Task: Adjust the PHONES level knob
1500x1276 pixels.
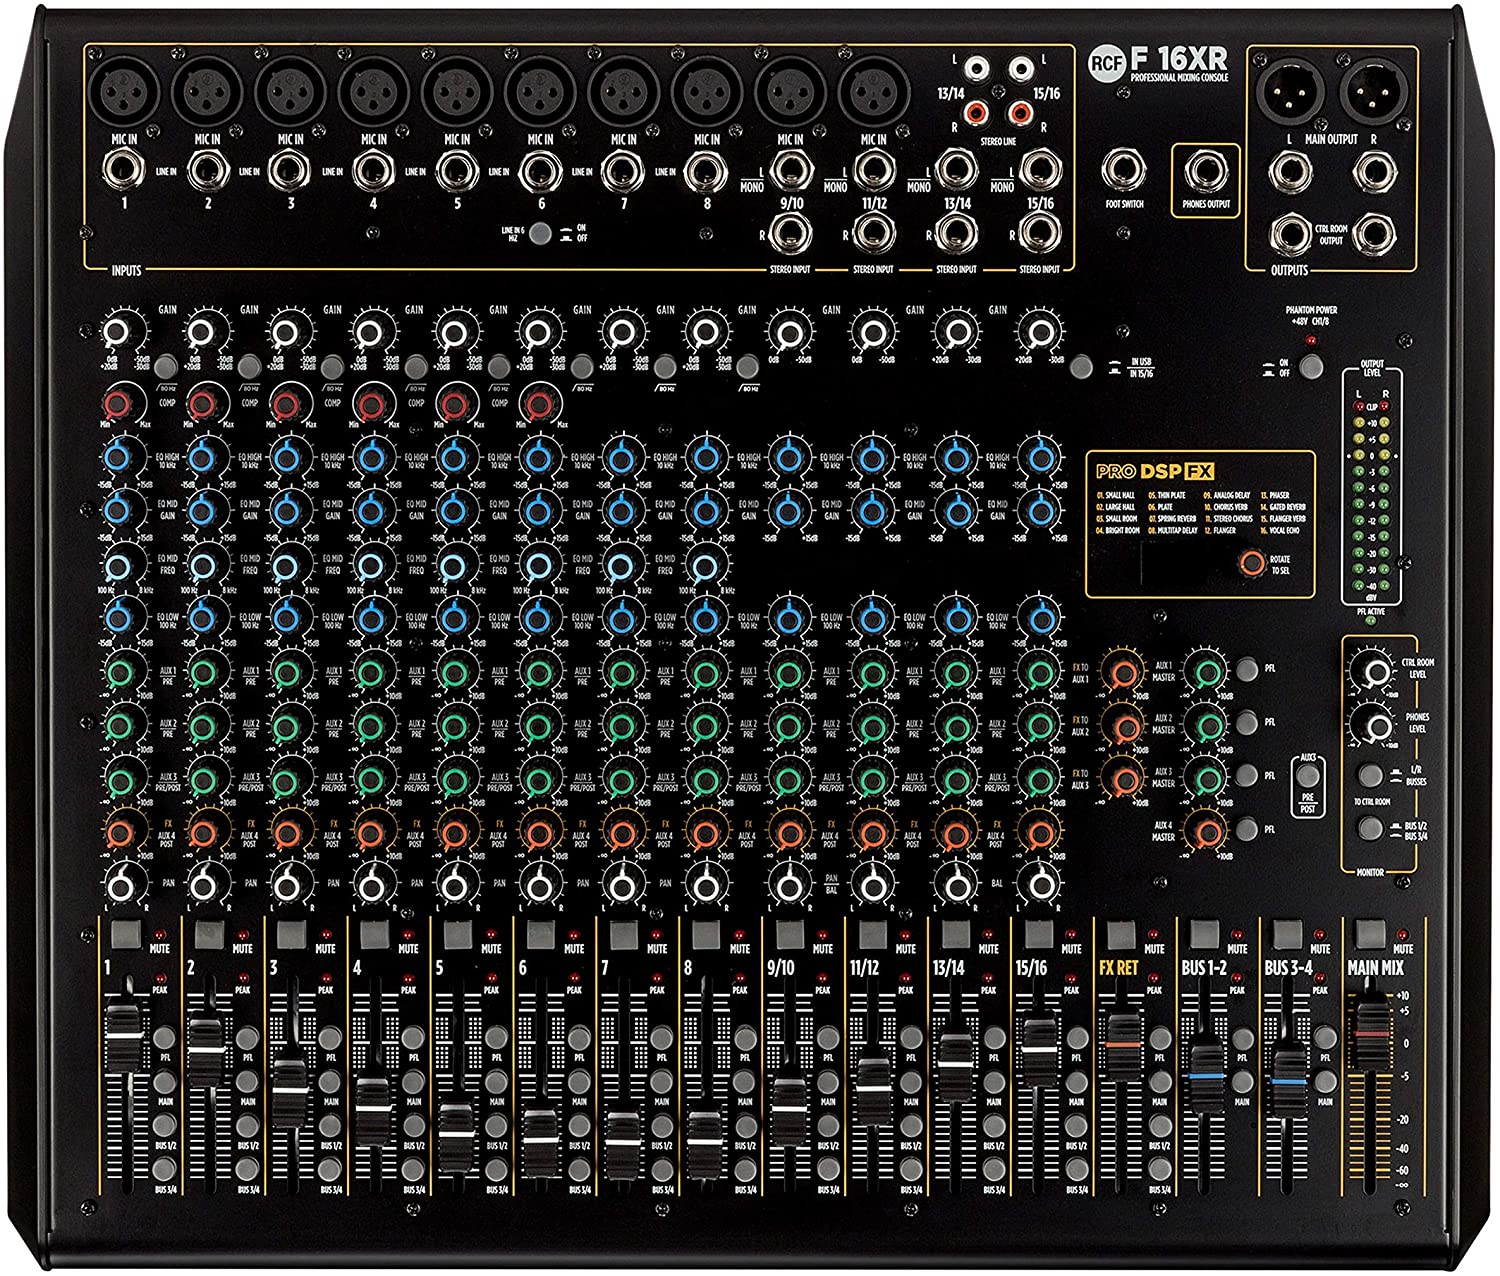Action: [x=1375, y=725]
